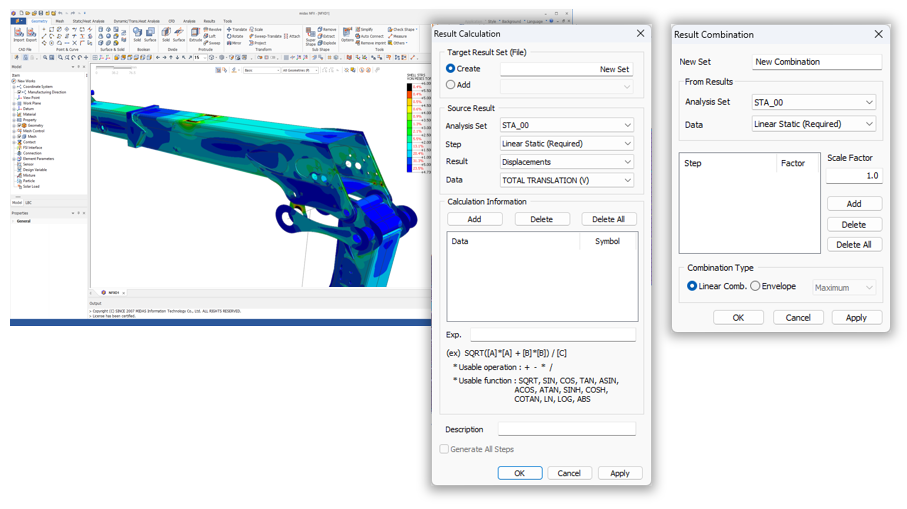Click the Scale Factor field showing 1.0
Image resolution: width=907 pixels, height=509 pixels.
[x=854, y=176]
